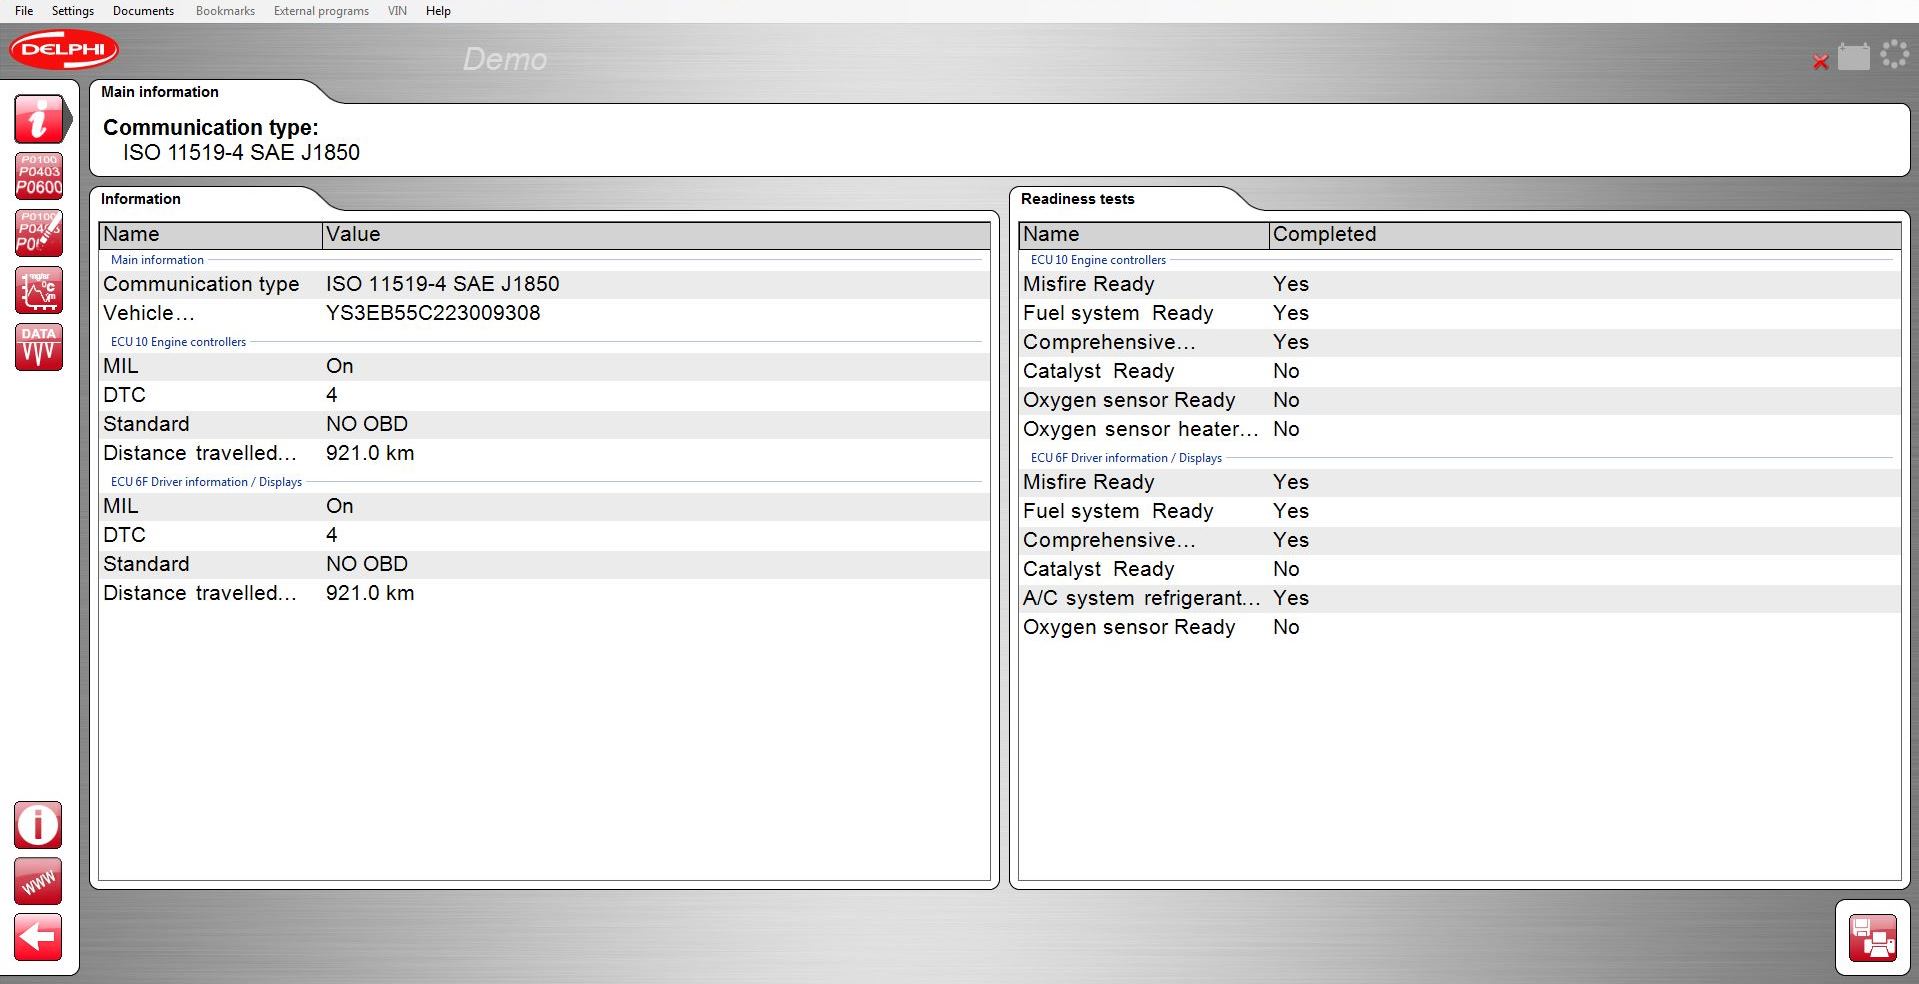Select the Information panel tab
This screenshot has height=984, width=1919.
tap(141, 199)
